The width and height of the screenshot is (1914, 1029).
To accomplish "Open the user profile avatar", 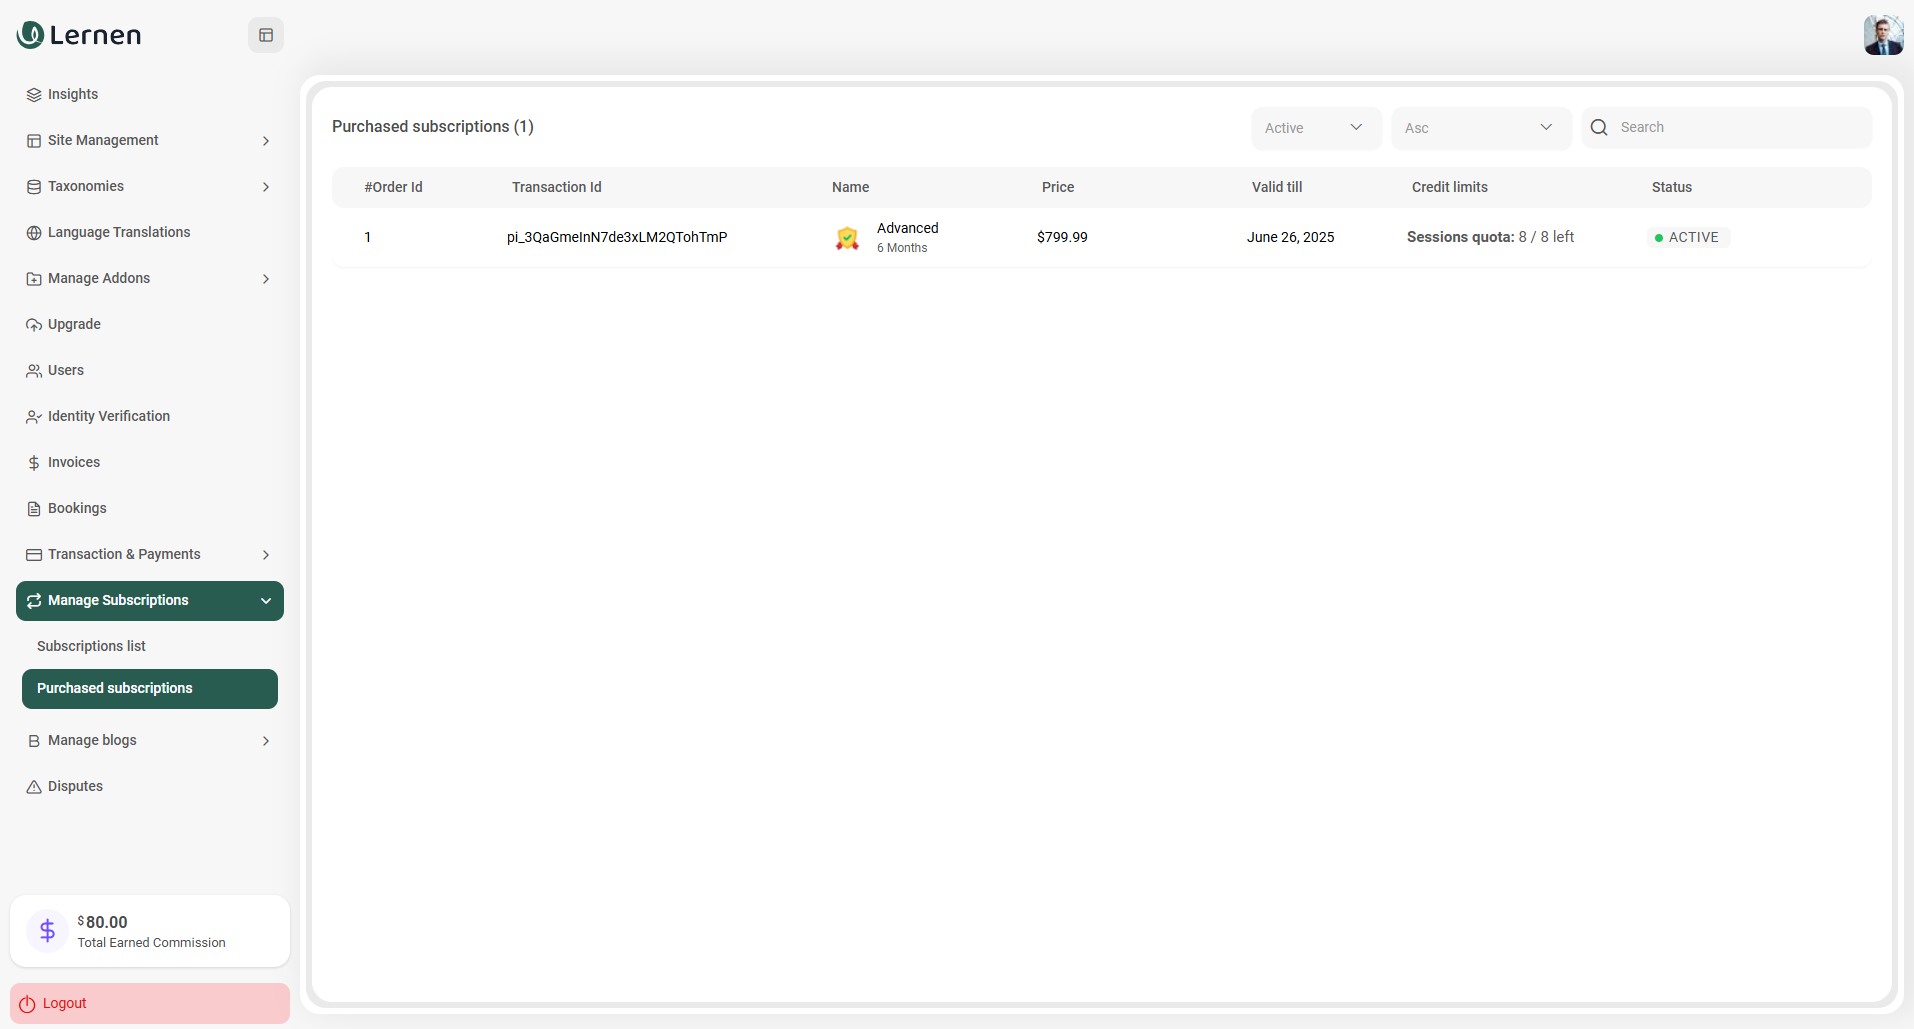I will tap(1883, 35).
